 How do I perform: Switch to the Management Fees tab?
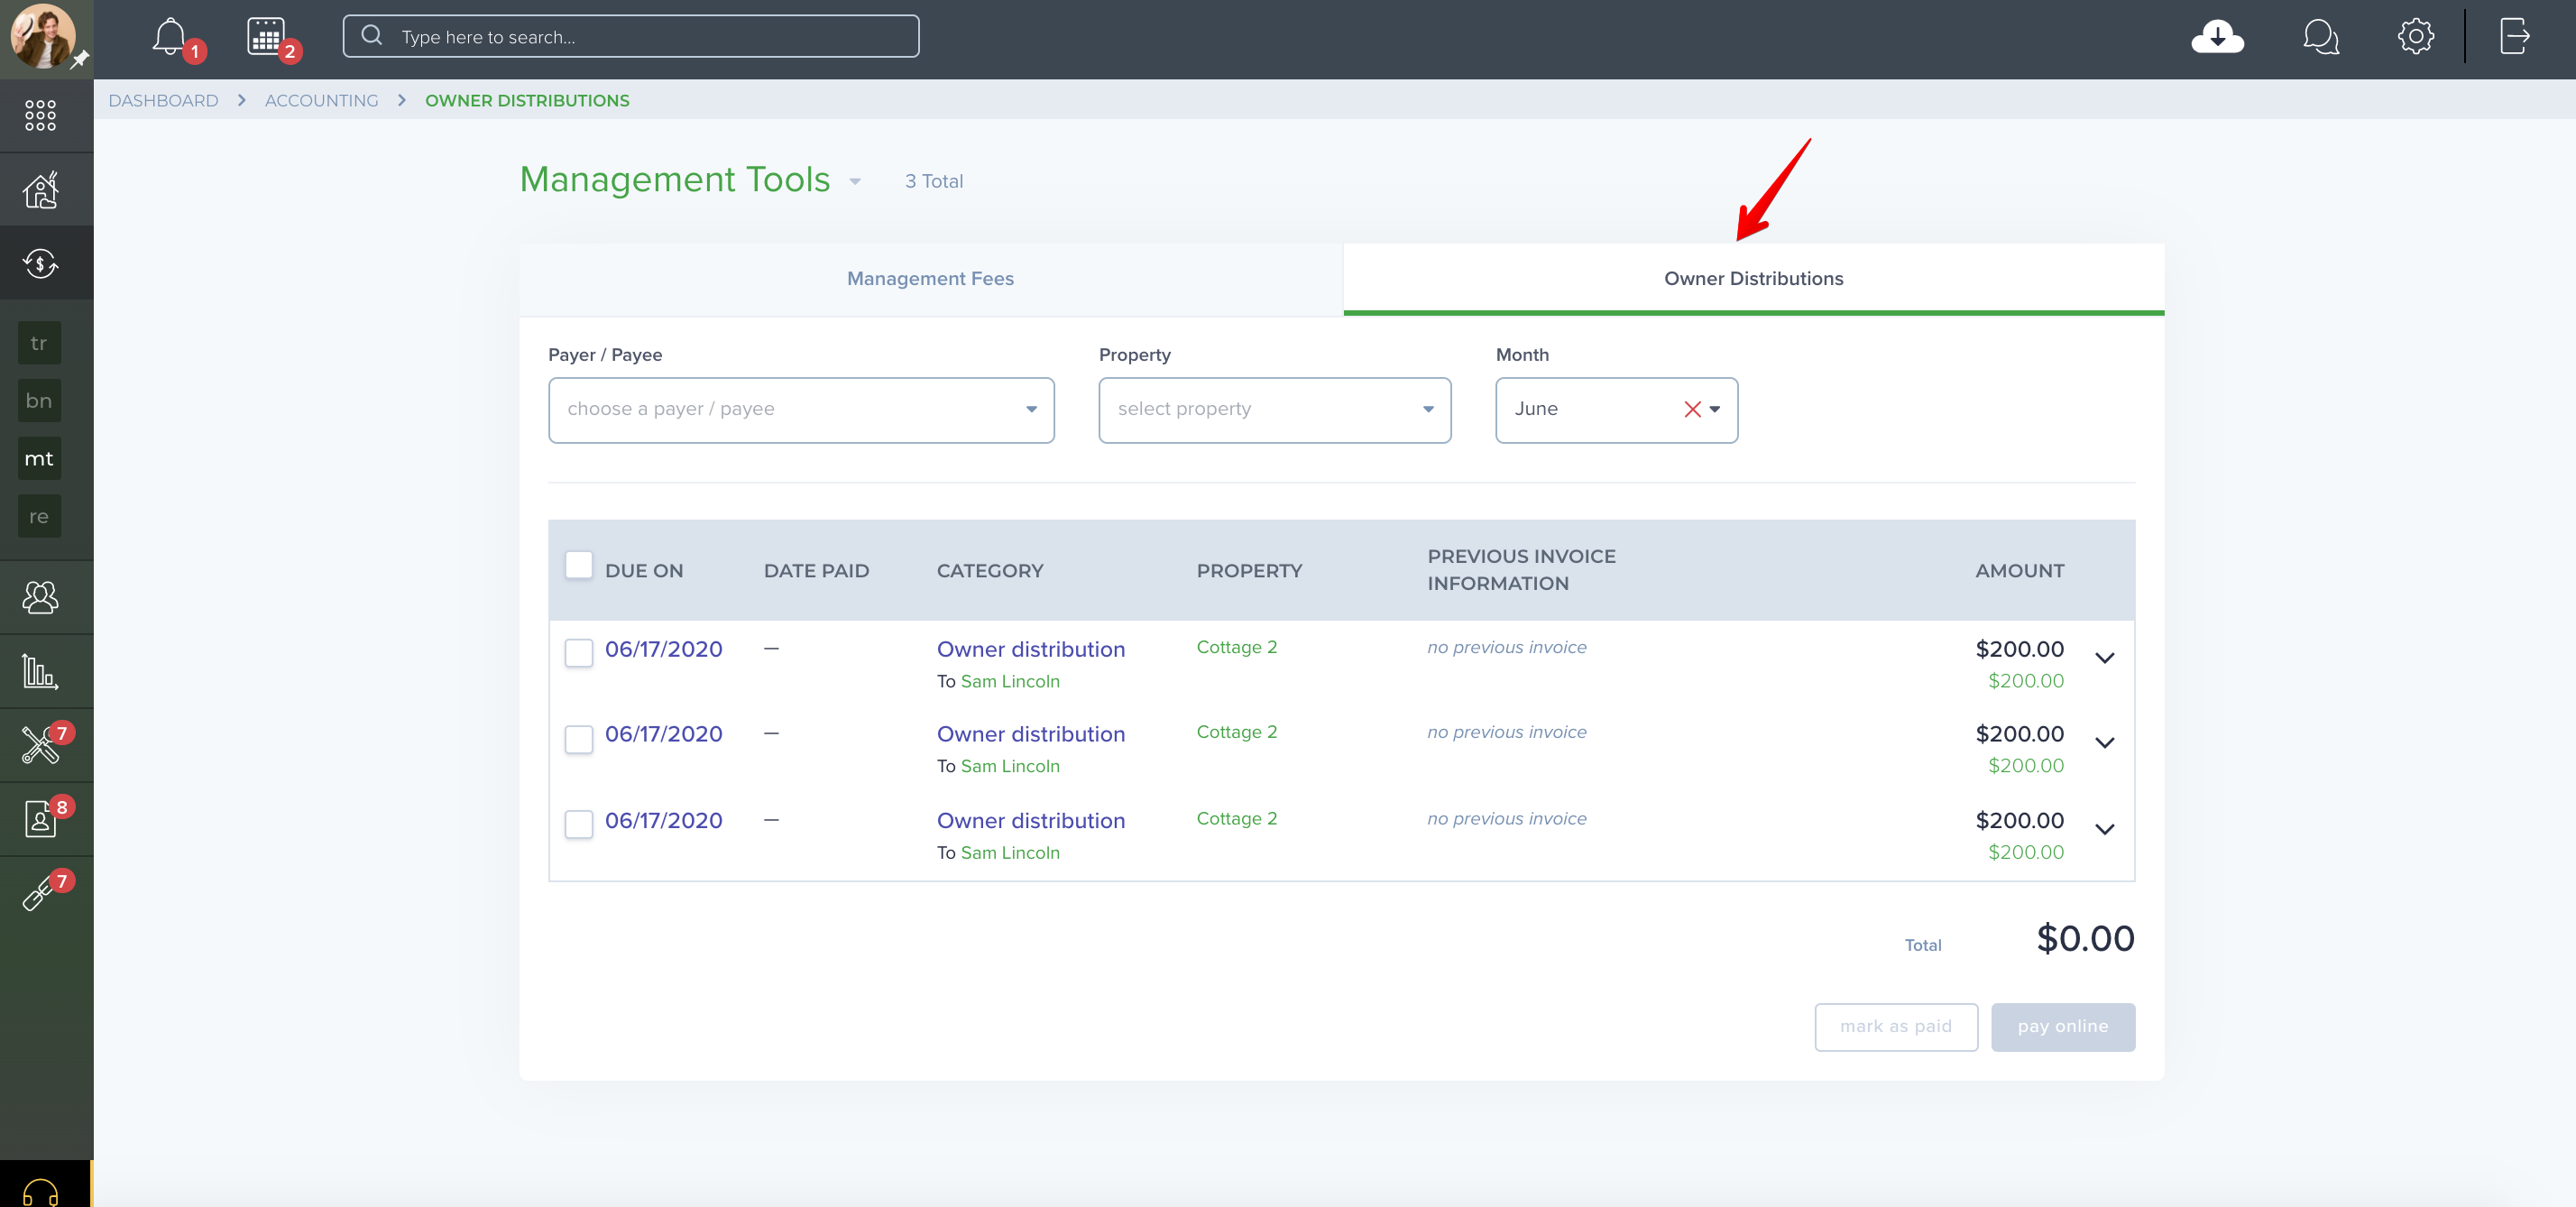point(930,279)
